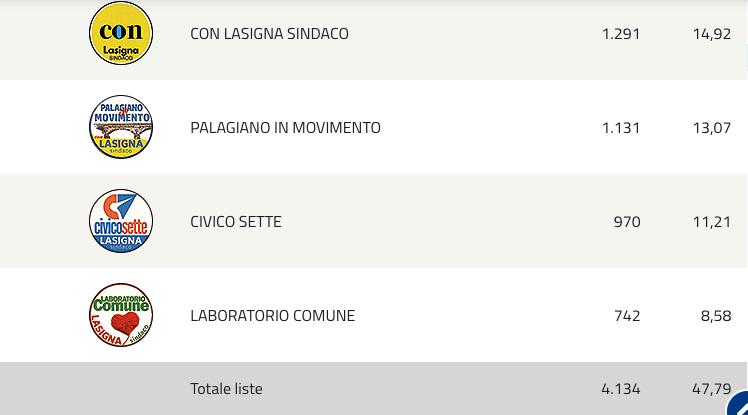The width and height of the screenshot is (748, 415).
Task: Click the yellow Con Lasigna Sindaco logo
Action: point(121,33)
